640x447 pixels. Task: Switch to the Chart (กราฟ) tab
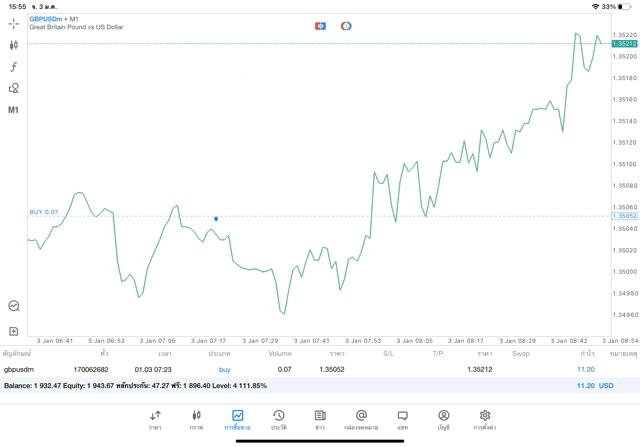[x=197, y=419]
